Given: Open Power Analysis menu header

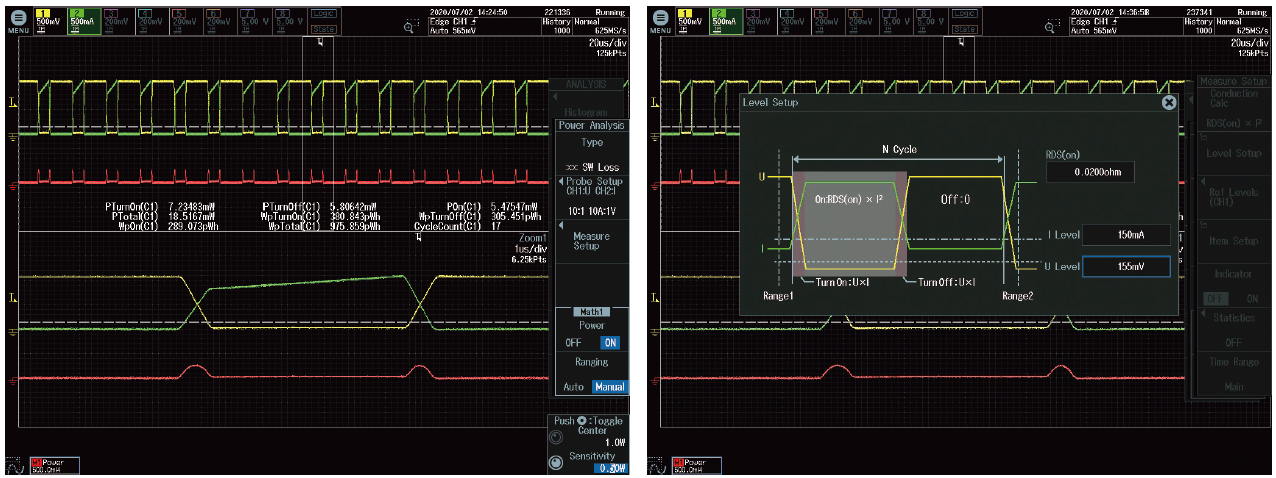Looking at the screenshot, I should 592,125.
